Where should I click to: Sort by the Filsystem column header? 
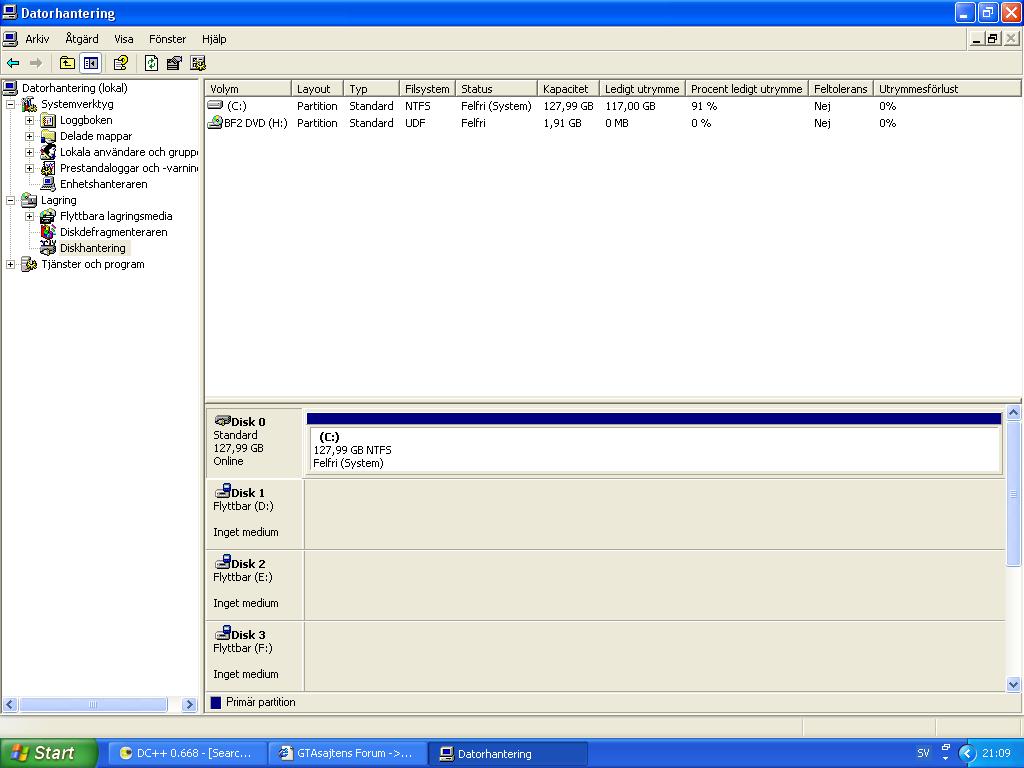pyautogui.click(x=427, y=89)
